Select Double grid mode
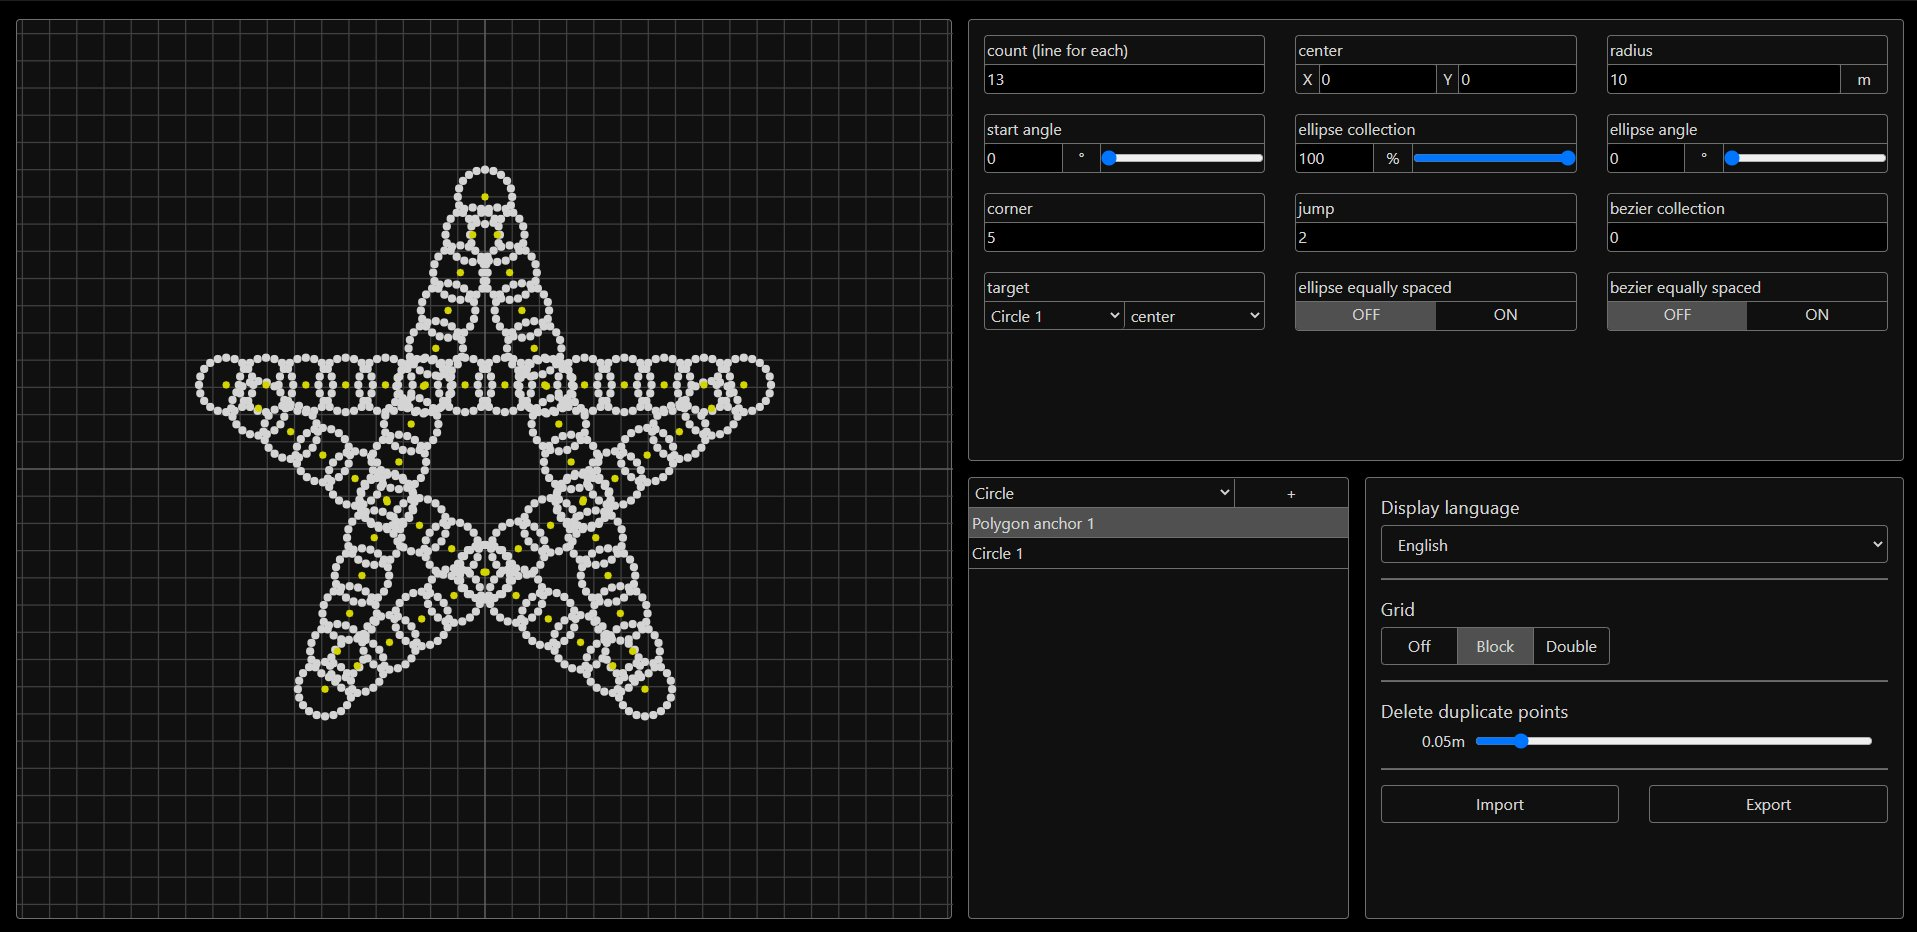 (x=1571, y=646)
